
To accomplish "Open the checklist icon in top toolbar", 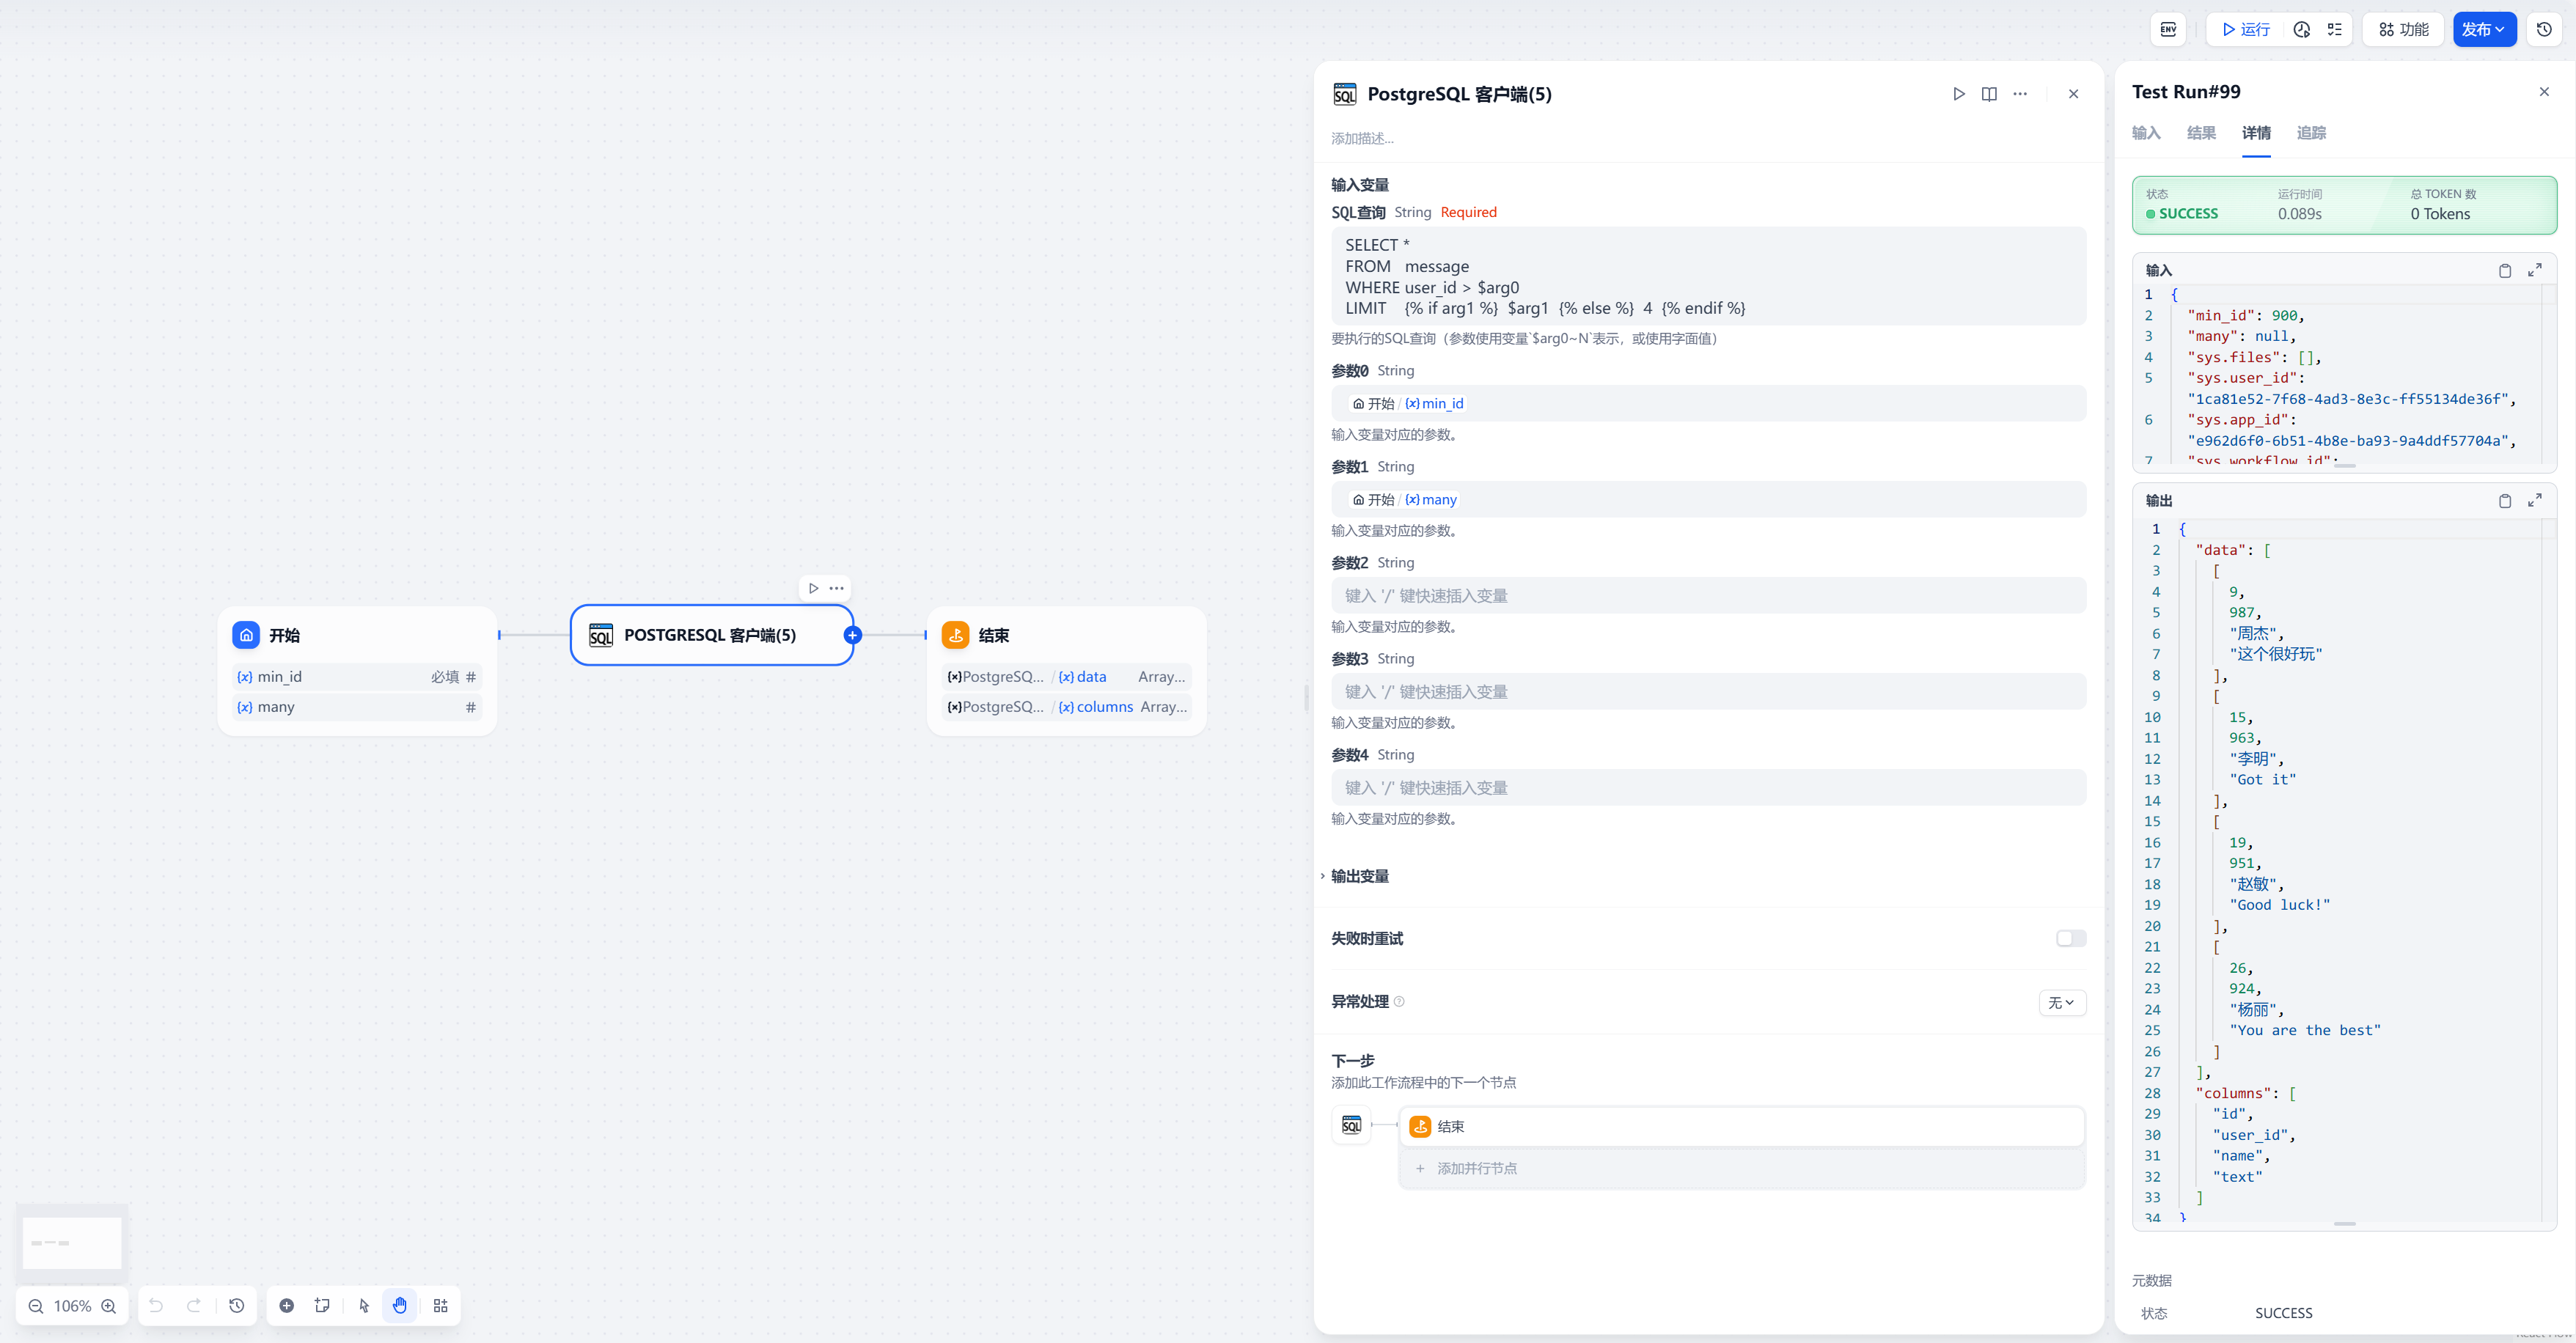I will point(2335,30).
